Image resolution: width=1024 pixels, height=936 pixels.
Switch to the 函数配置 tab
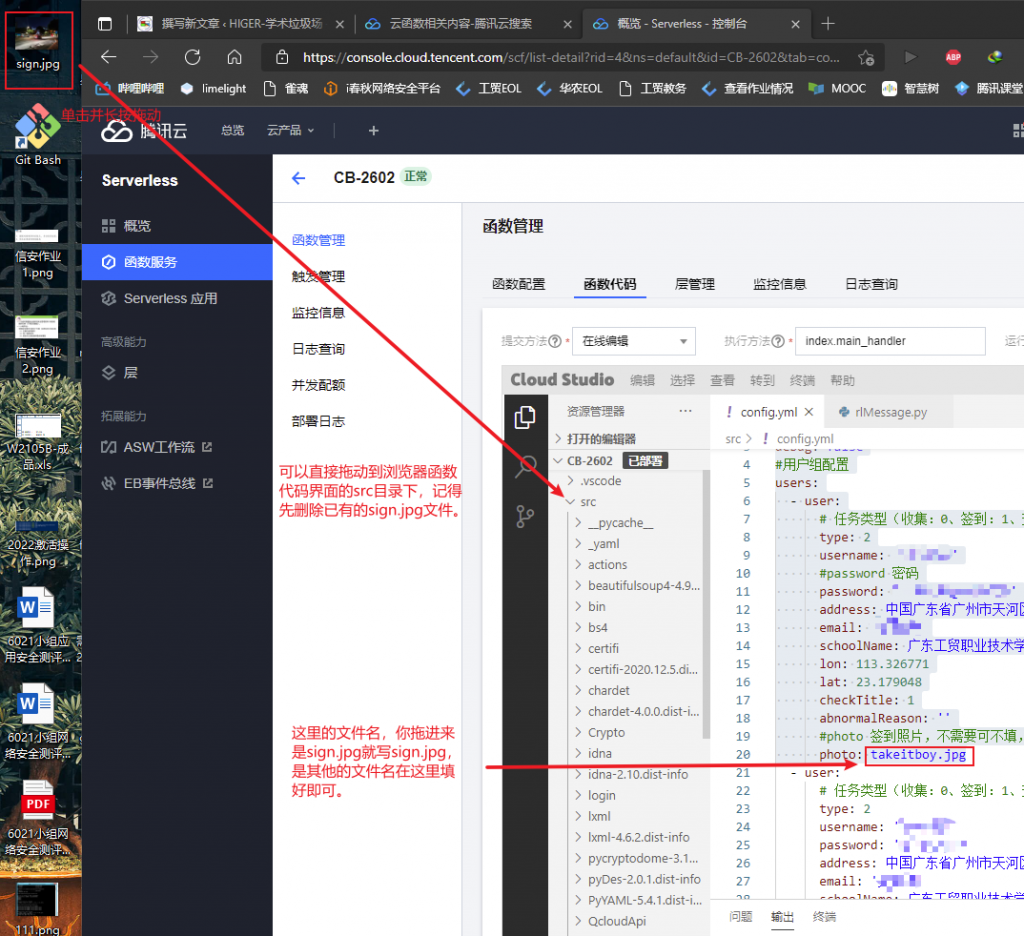click(519, 284)
